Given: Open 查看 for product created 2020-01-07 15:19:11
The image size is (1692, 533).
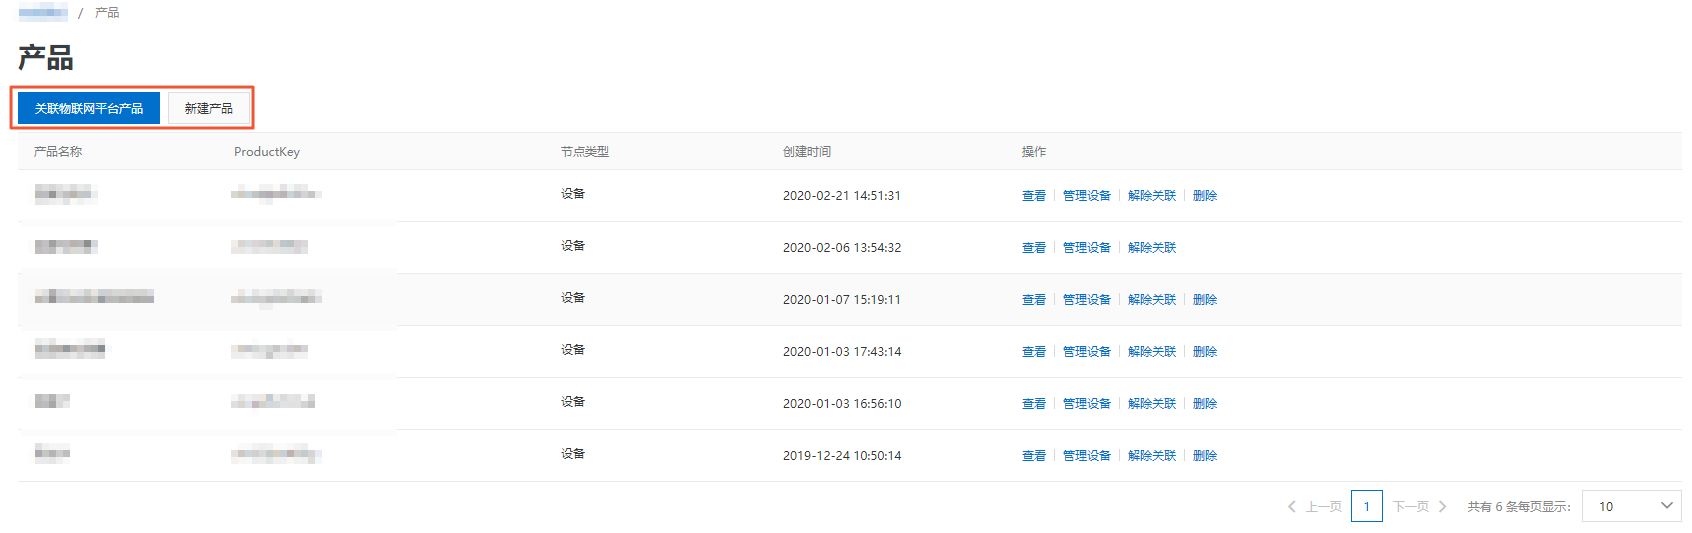Looking at the screenshot, I should click(1034, 300).
